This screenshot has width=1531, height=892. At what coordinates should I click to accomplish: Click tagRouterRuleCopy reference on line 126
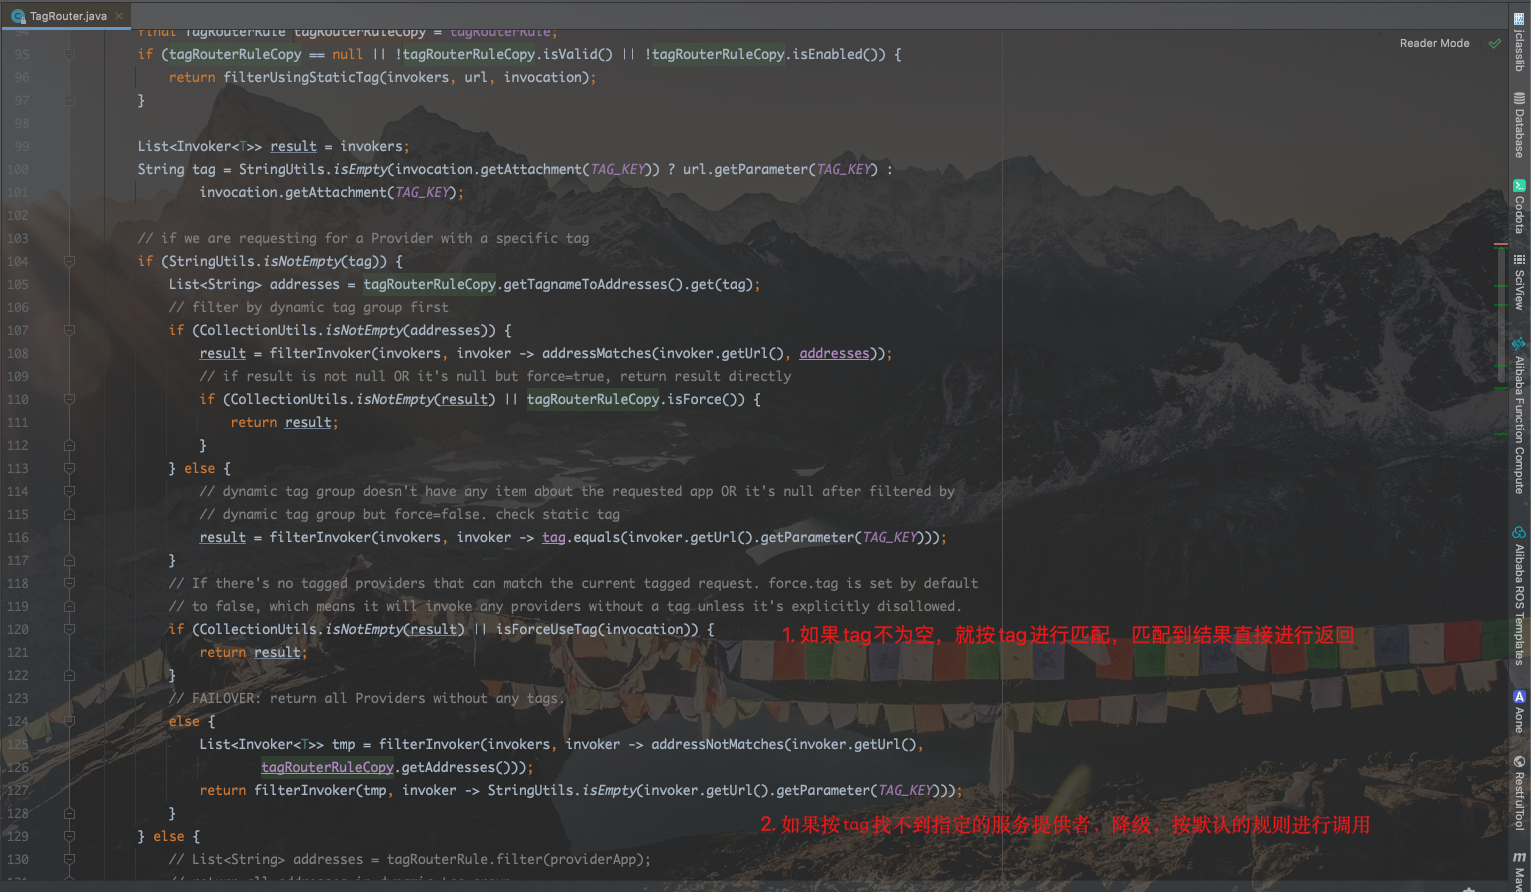(x=327, y=767)
